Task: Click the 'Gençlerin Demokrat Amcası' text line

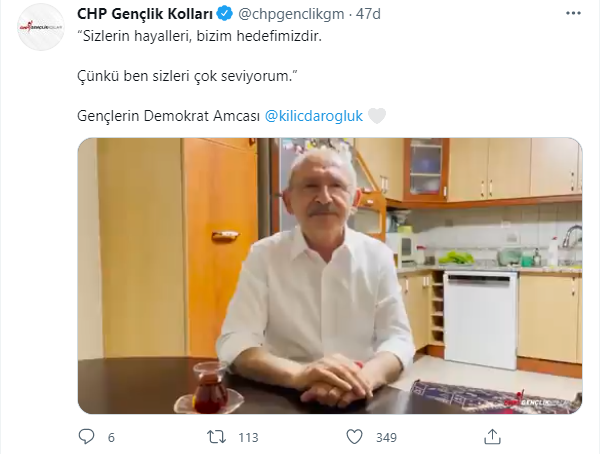Action: [x=168, y=116]
